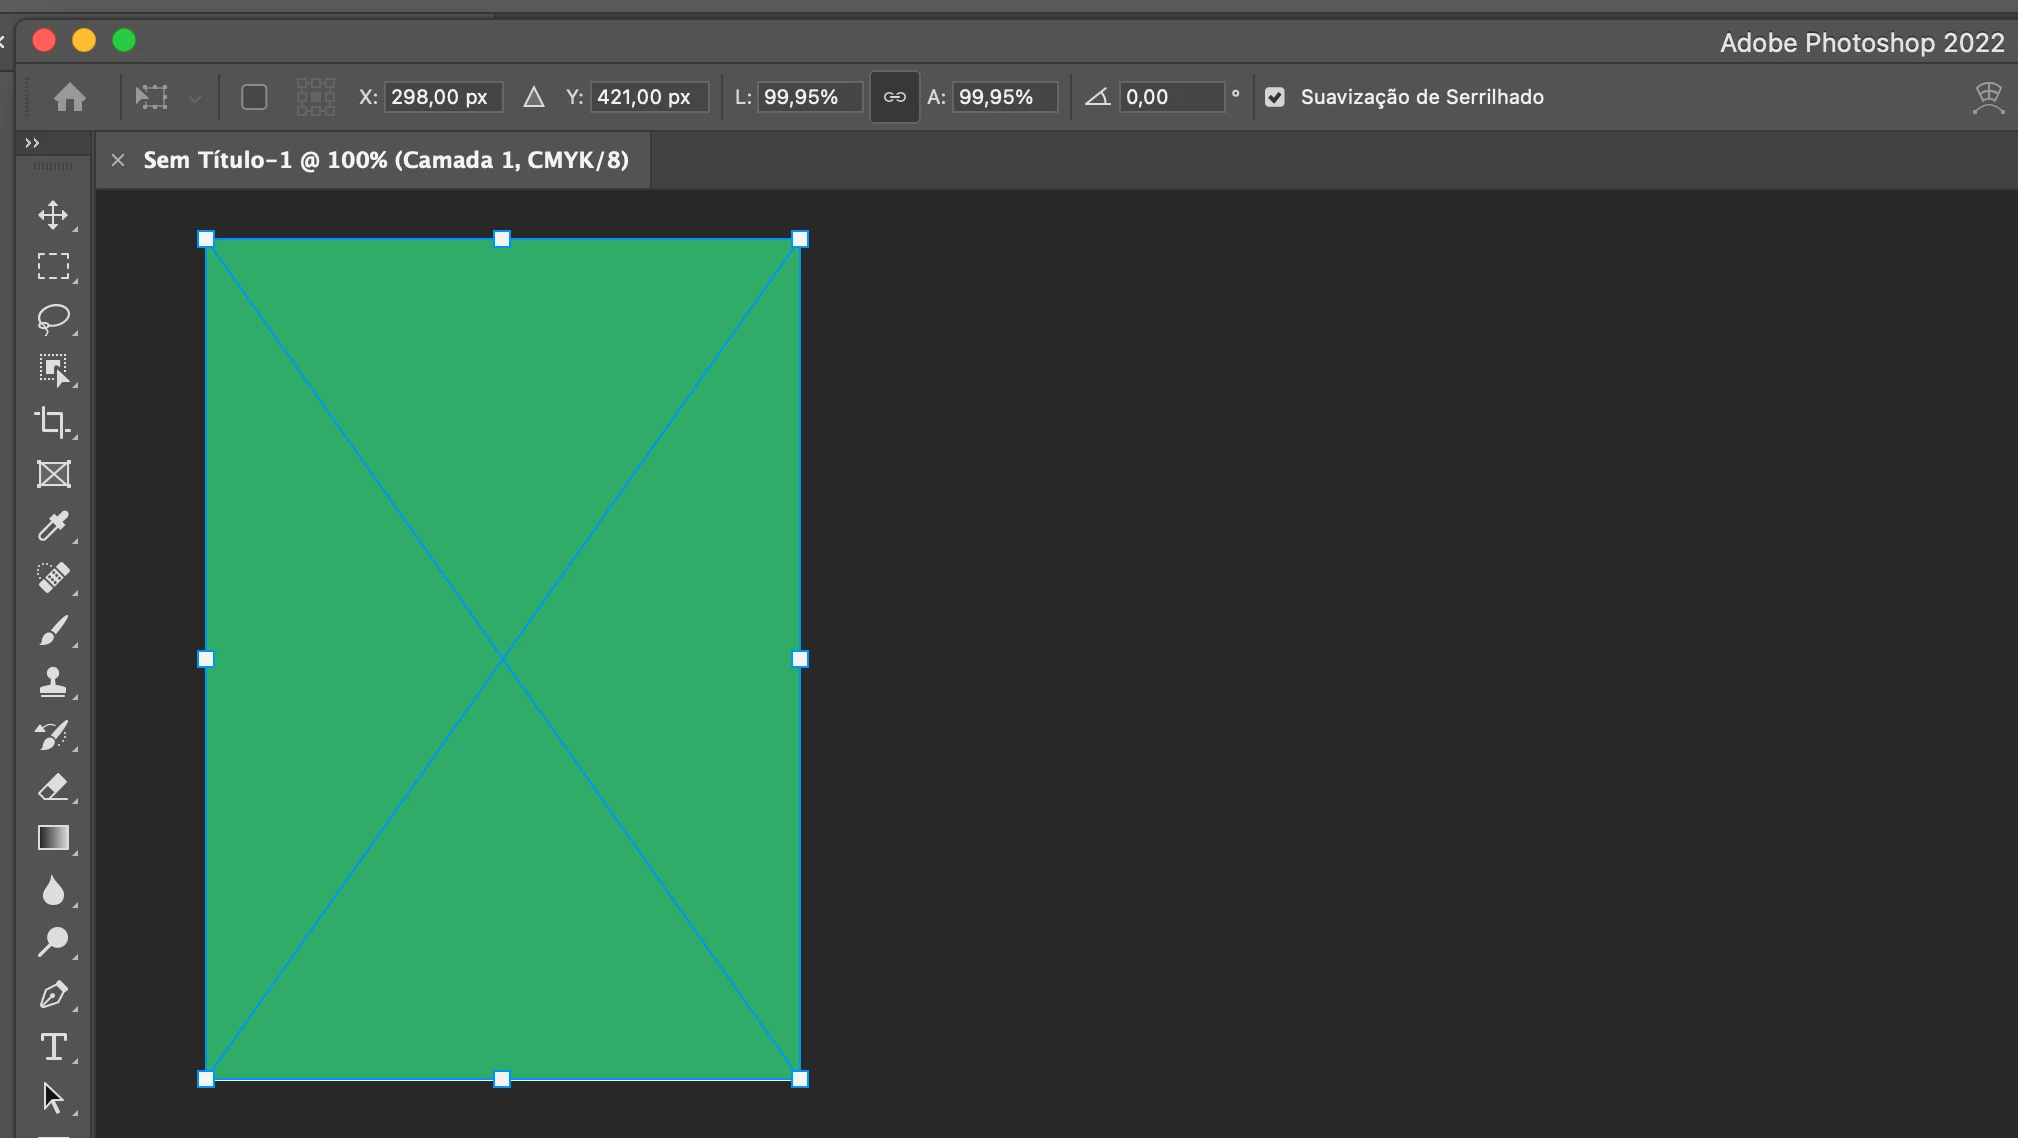Select the Crop tool

(53, 422)
